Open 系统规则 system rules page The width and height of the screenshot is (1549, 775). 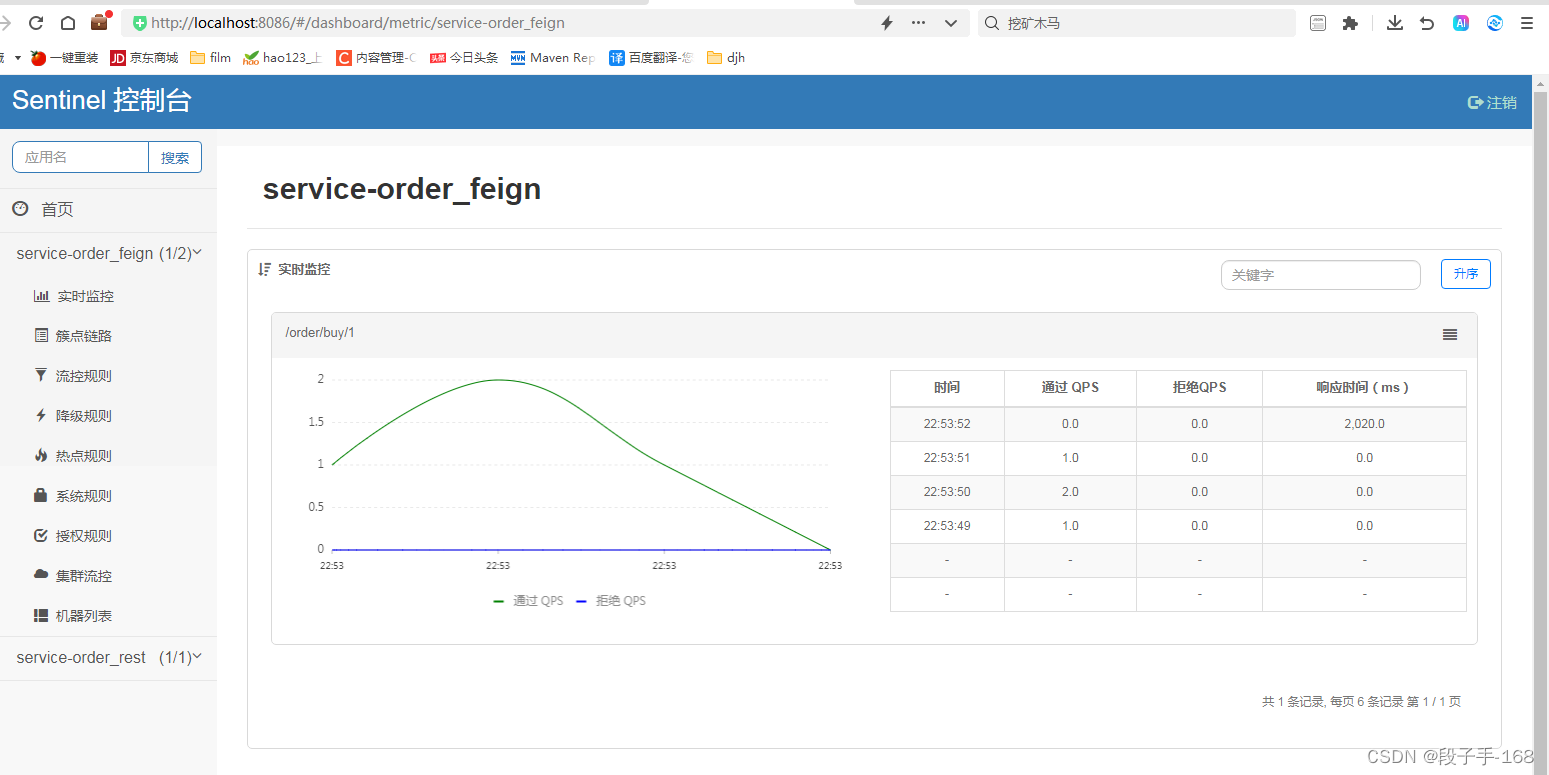(x=73, y=496)
